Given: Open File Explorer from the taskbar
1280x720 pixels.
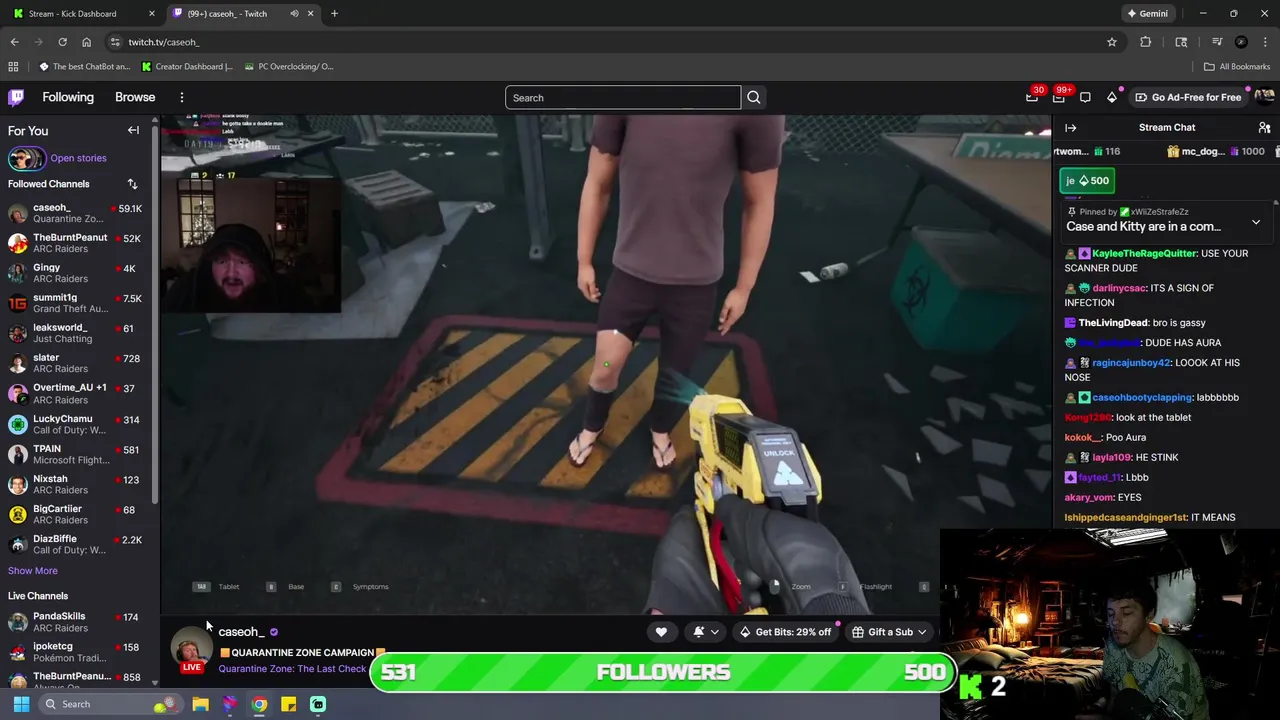Looking at the screenshot, I should click(200, 704).
